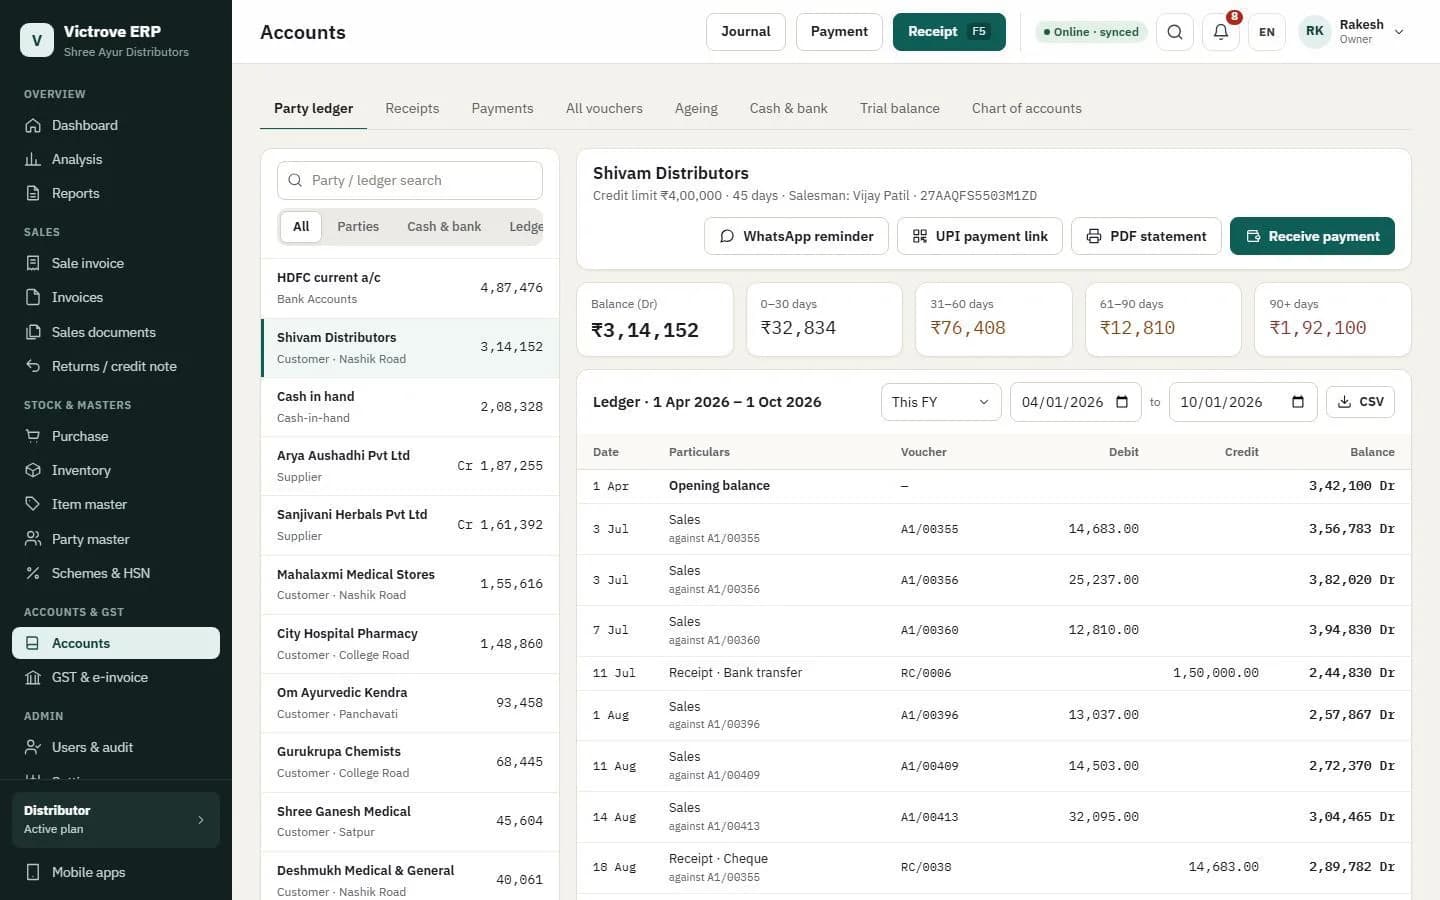Create a new Payment voucher
1440x900 pixels.
click(839, 32)
